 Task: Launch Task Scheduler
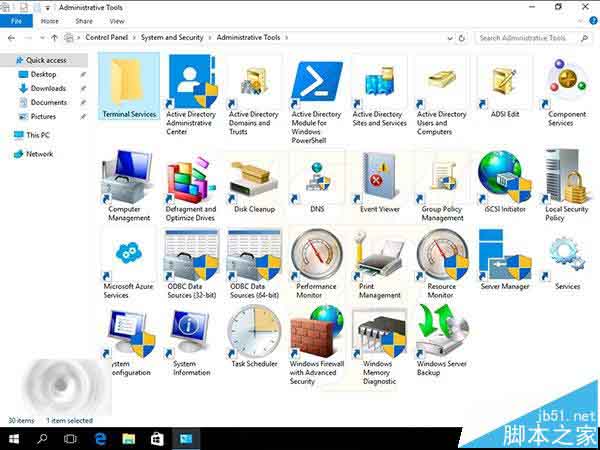(254, 337)
